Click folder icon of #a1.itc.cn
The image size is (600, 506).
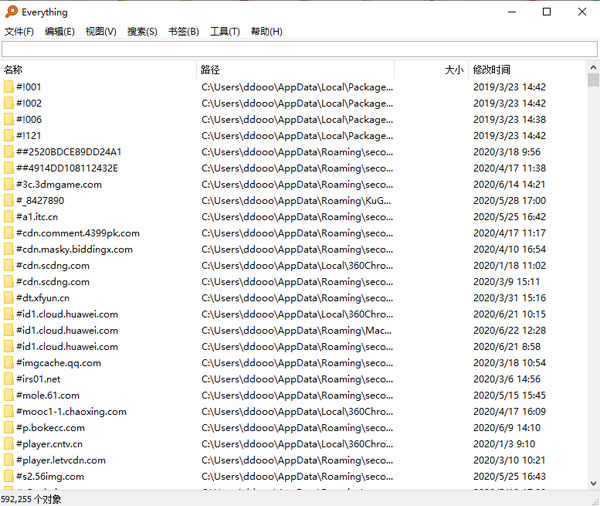(8, 217)
